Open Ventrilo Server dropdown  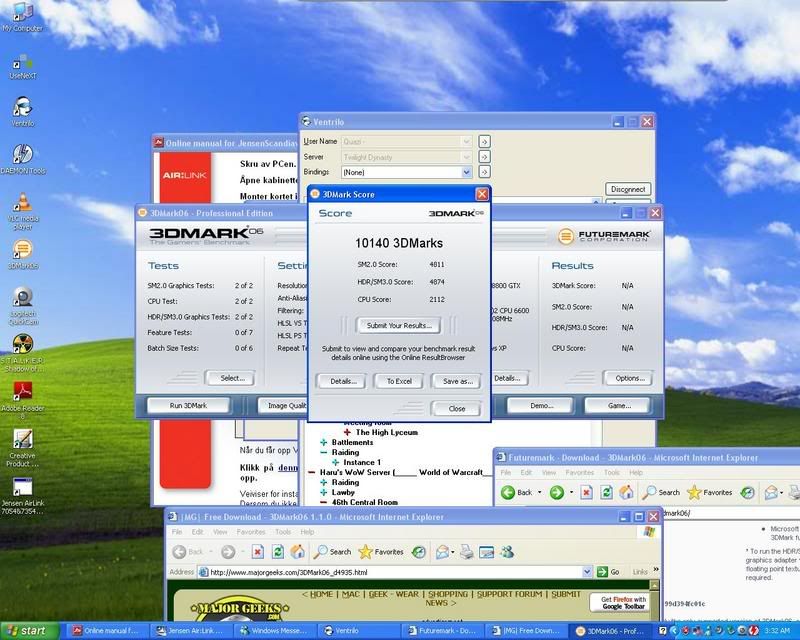466,157
